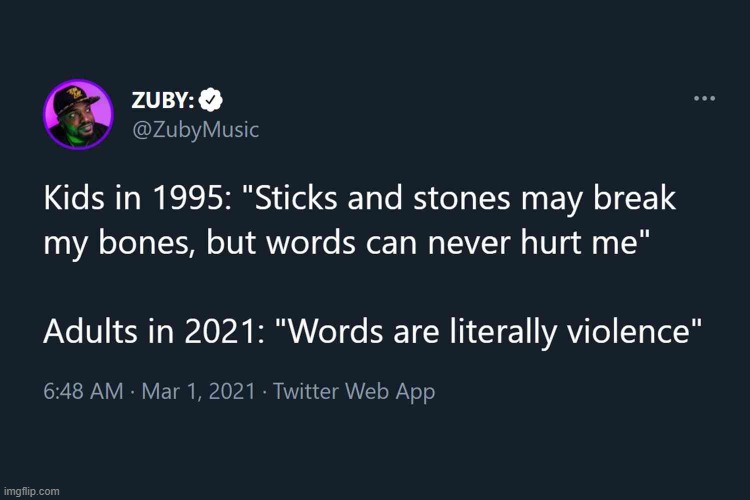750x500 pixels.
Task: Open the three-dot More options menu
Action: (705, 99)
